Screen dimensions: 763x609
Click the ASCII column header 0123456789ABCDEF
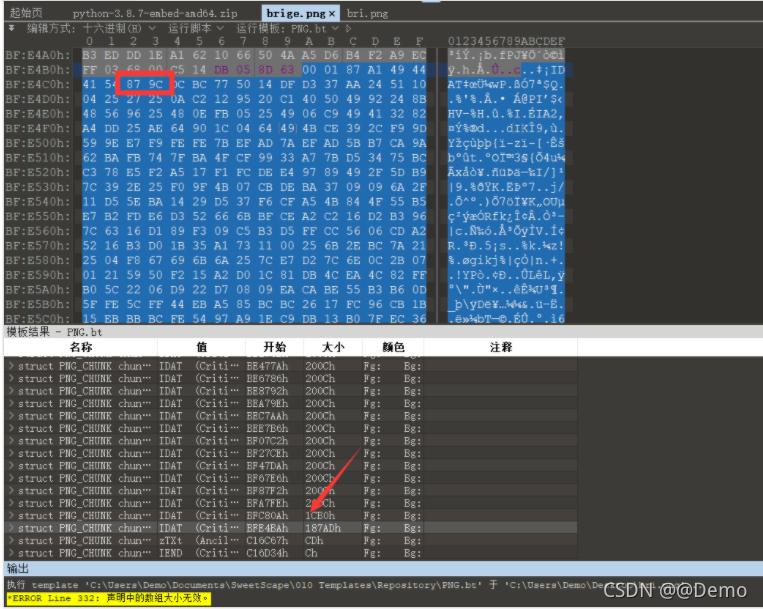pos(506,41)
